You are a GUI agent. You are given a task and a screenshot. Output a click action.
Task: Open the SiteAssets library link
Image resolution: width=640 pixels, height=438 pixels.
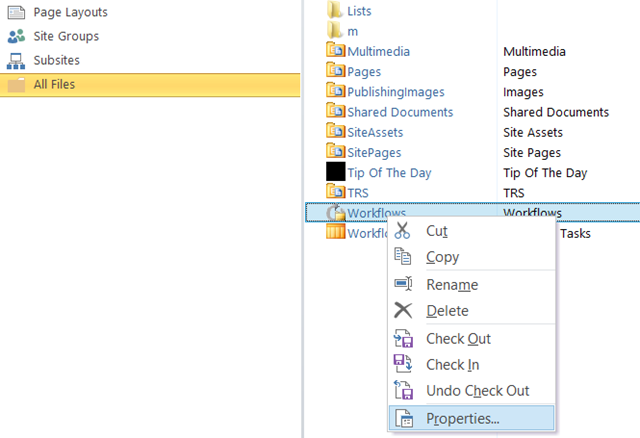coord(375,132)
